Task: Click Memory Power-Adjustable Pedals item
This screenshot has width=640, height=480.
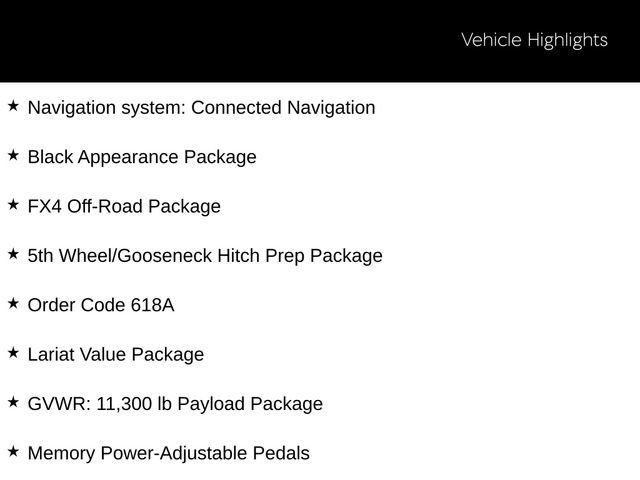Action: [x=169, y=453]
